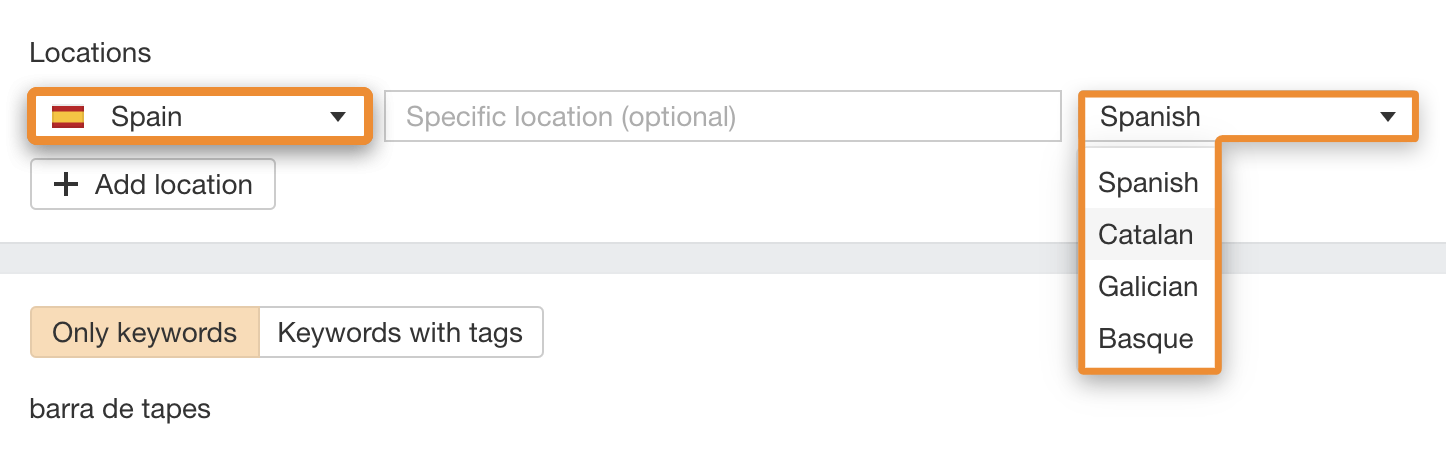
Task: Open the country selector showing Spain
Action: 201,117
